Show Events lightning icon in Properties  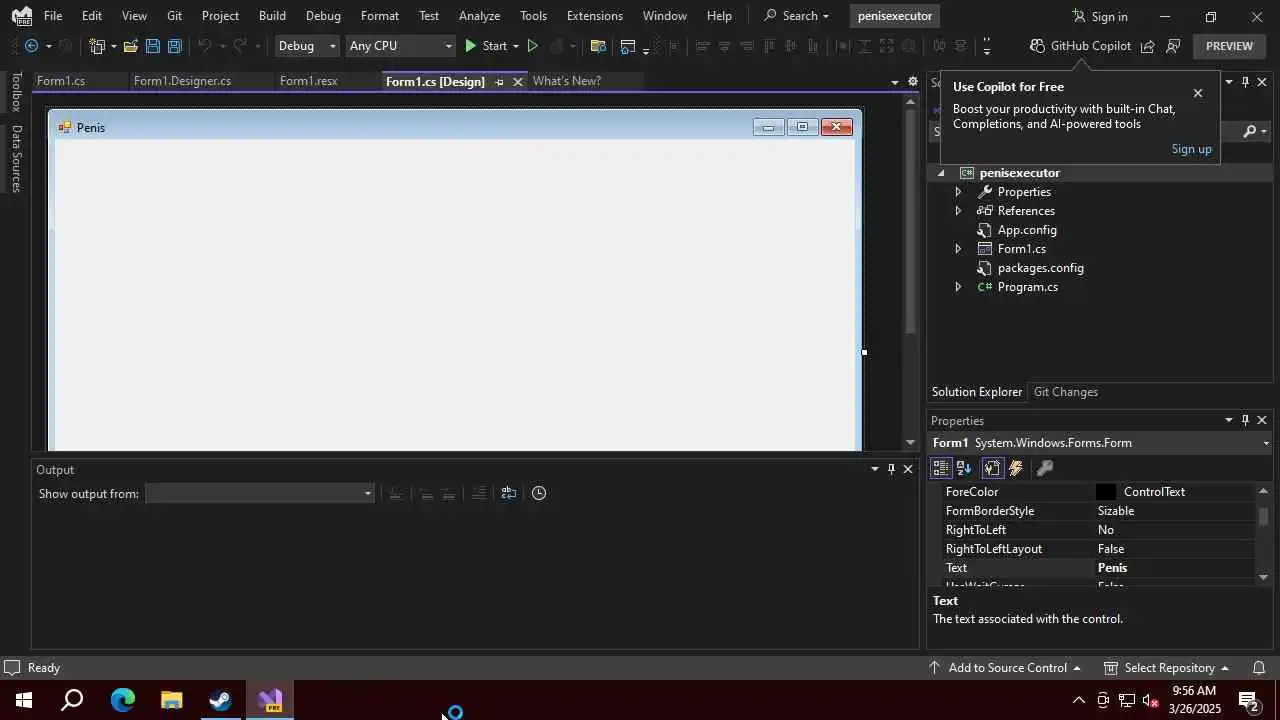coord(1016,468)
